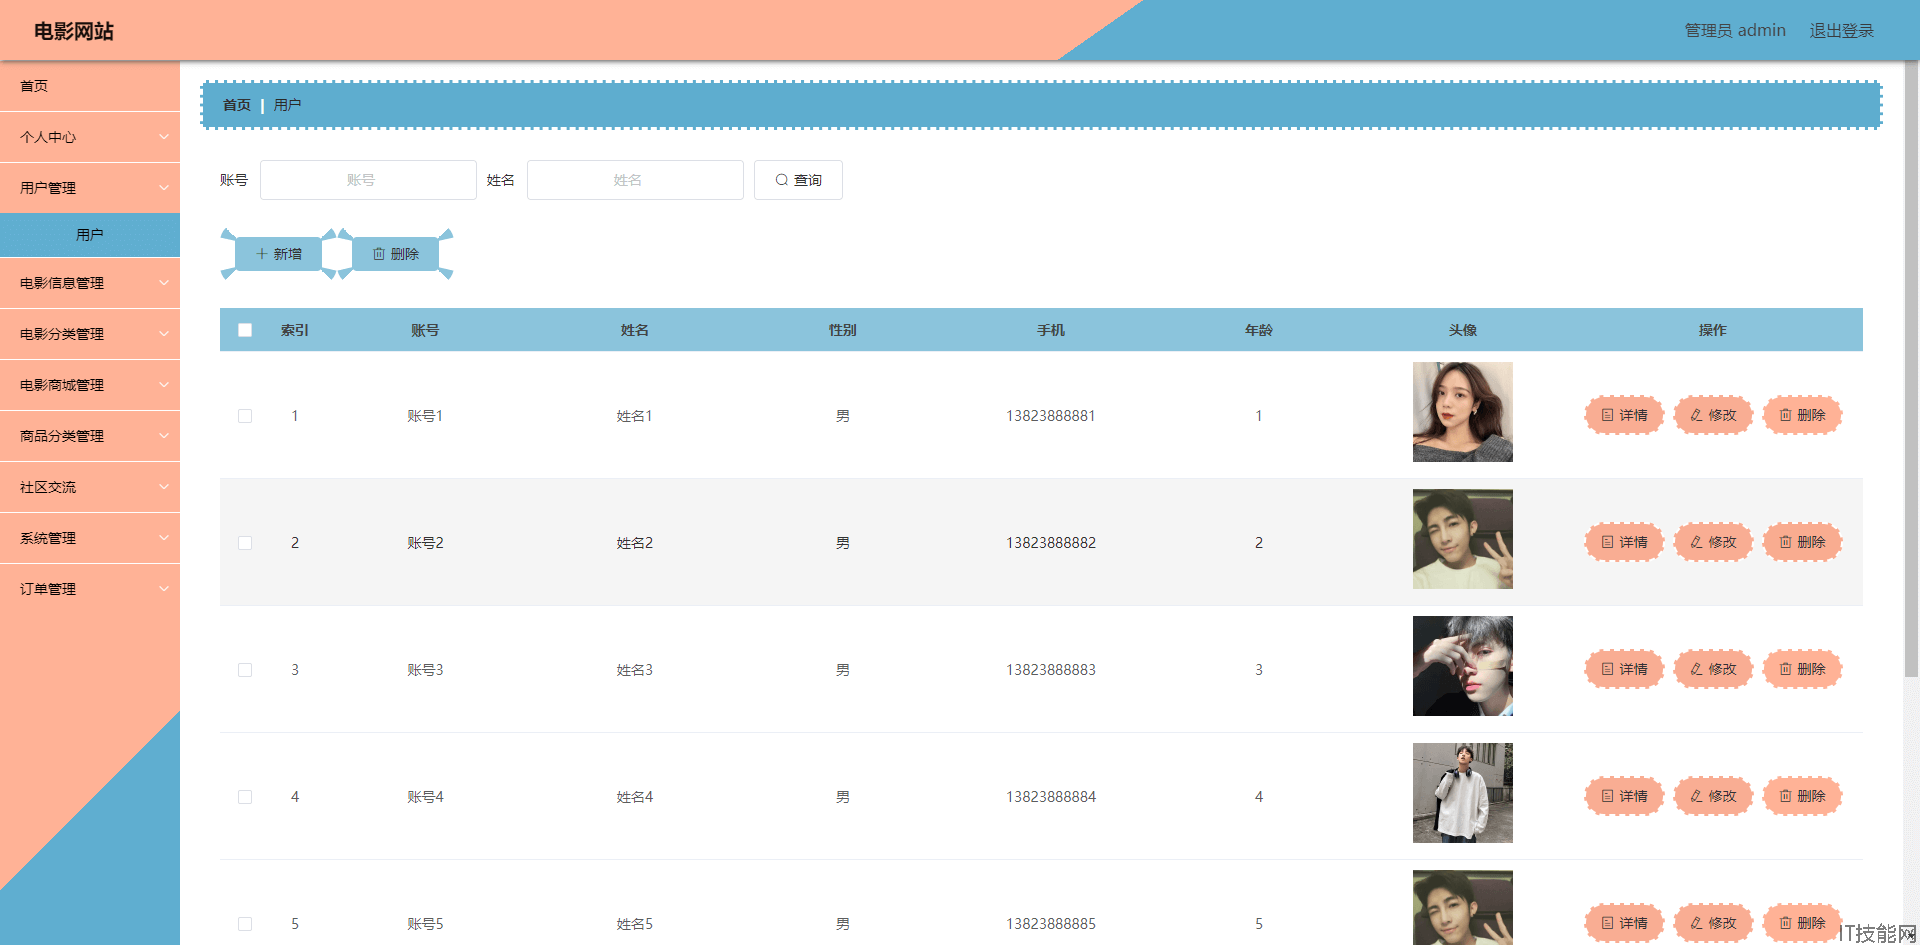Expand the 个人中心 sidebar menu

[90, 137]
